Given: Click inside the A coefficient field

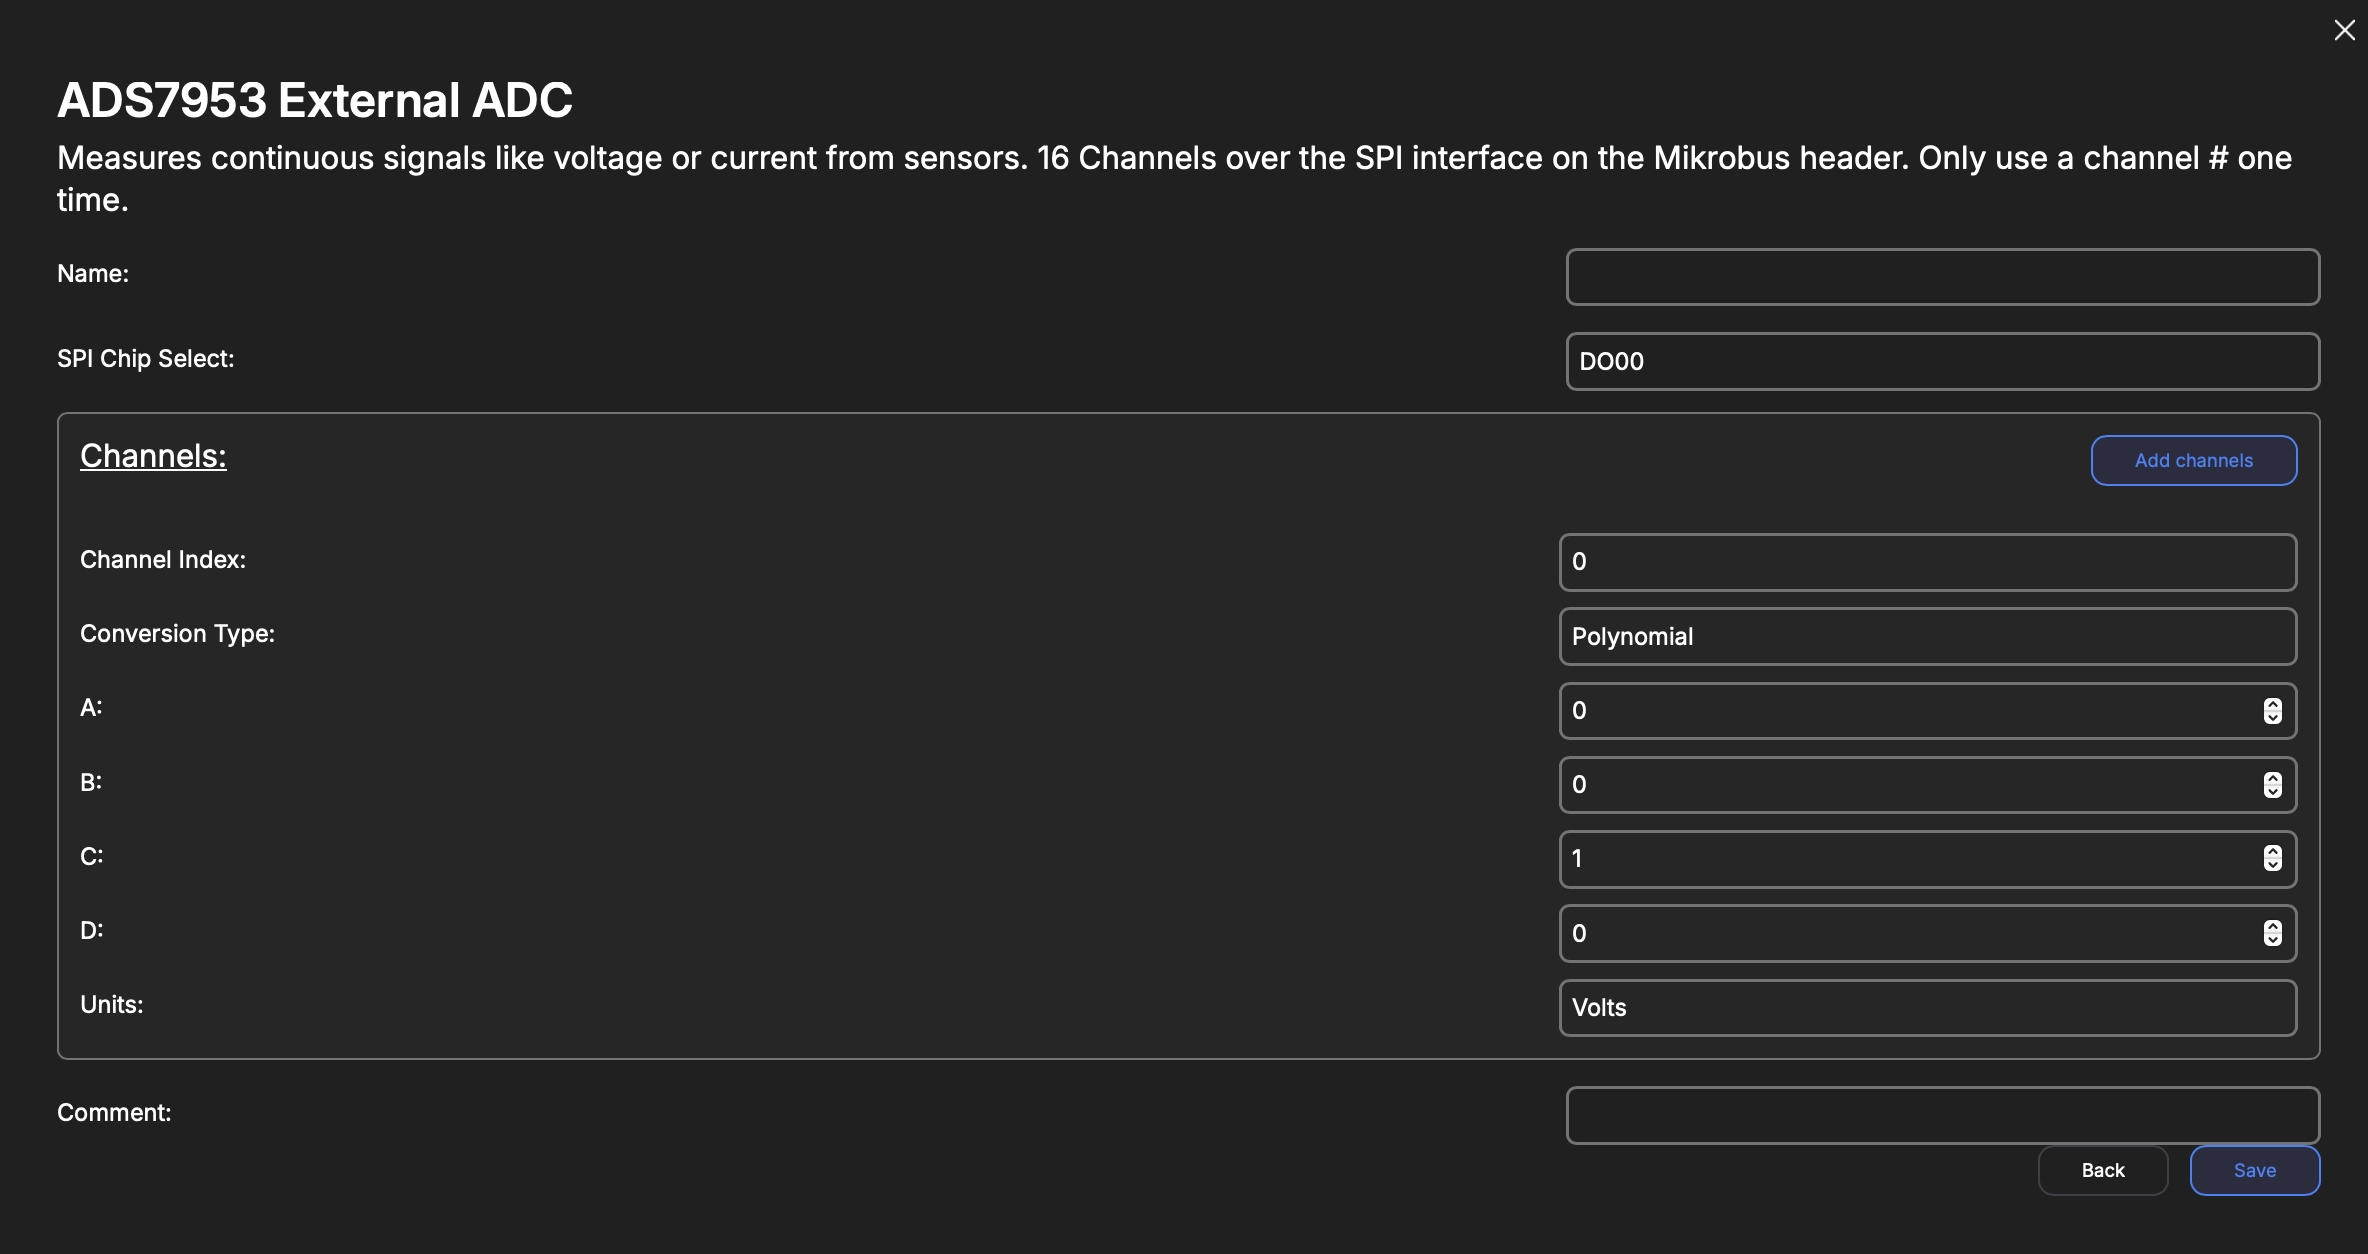Looking at the screenshot, I should [x=1900, y=711].
